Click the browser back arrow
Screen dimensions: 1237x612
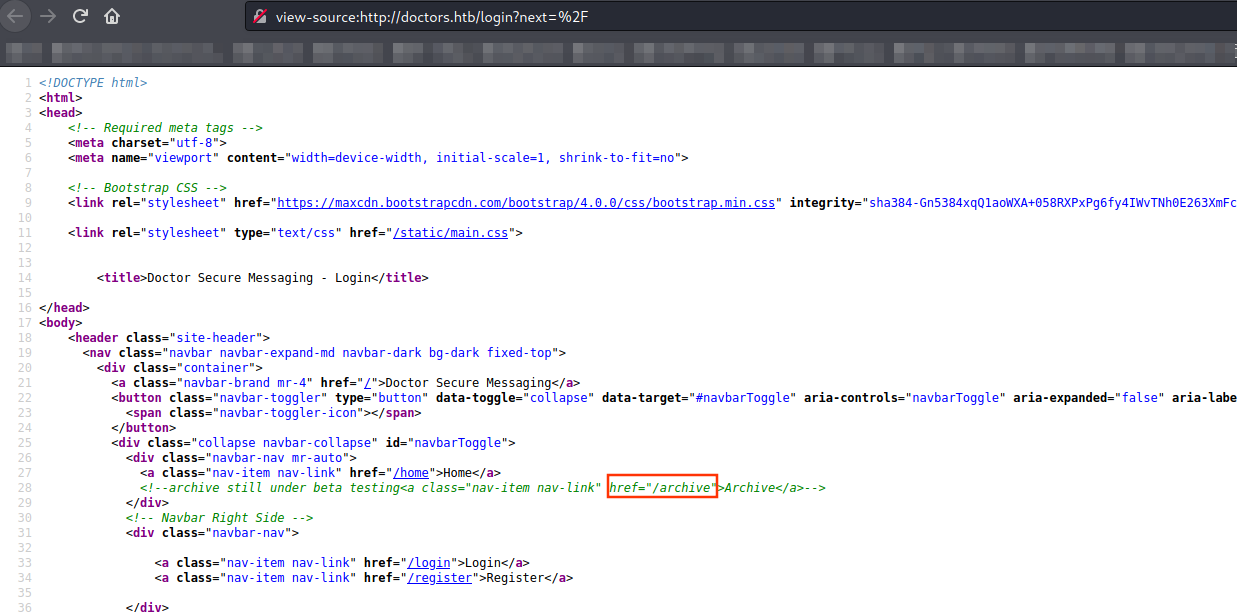click(x=15, y=16)
